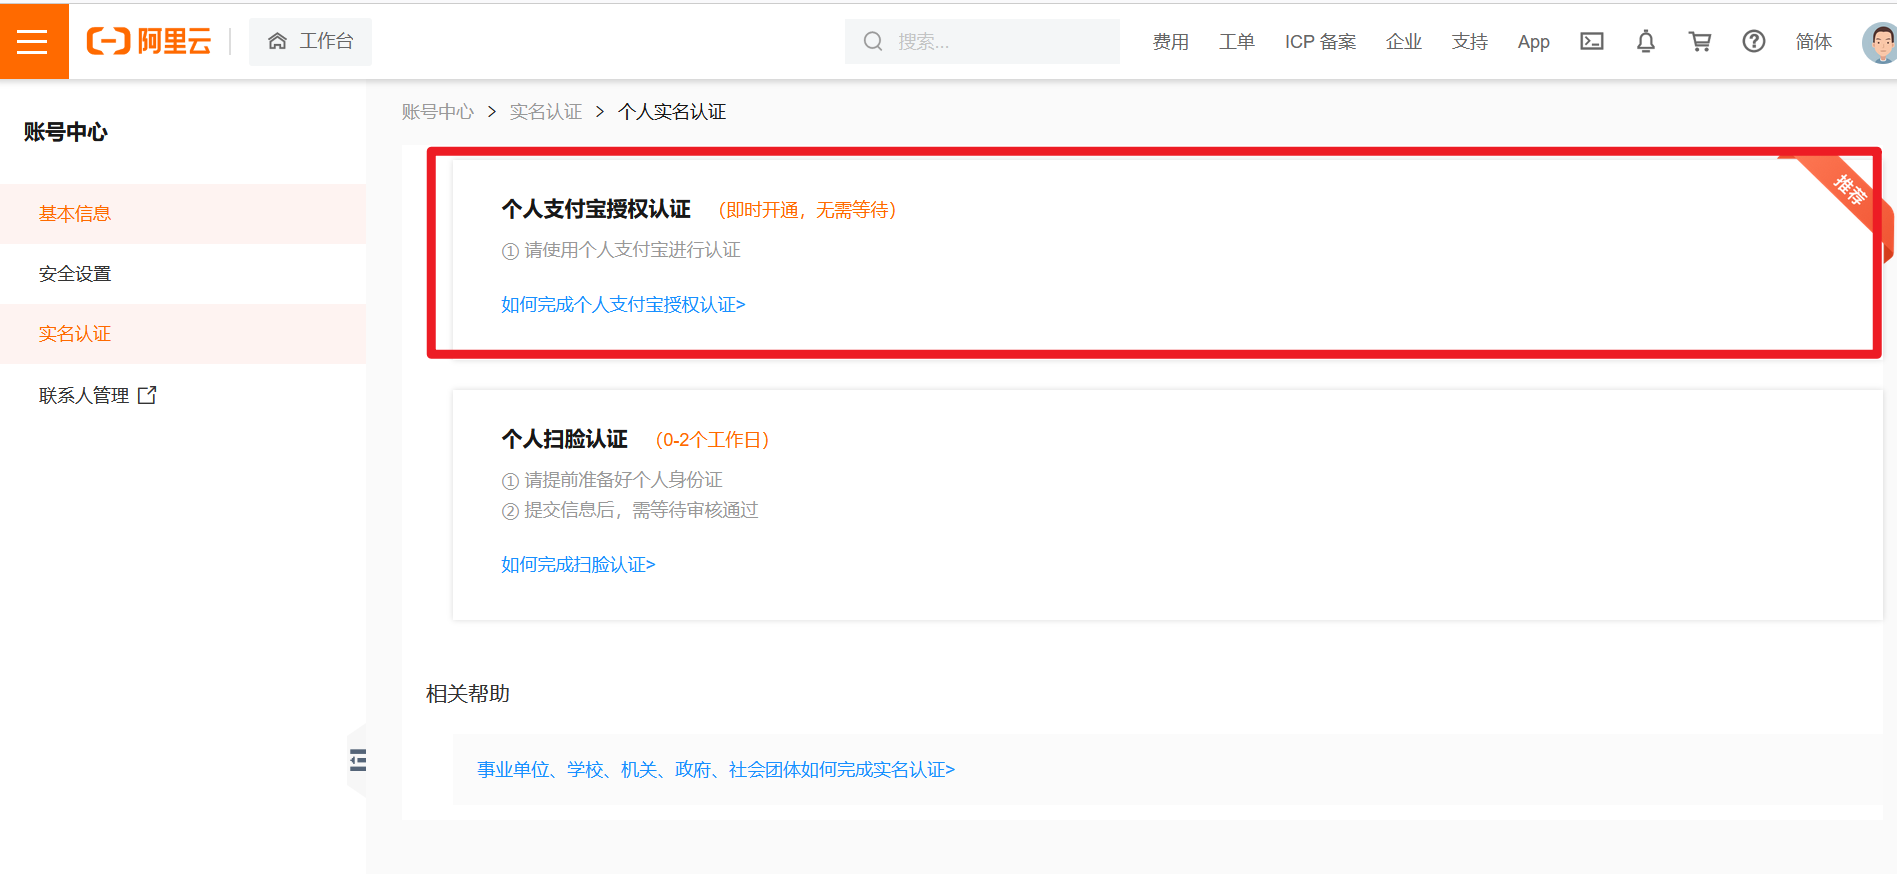Open the notification bell
Screen dimensions: 1897x874
point(1645,41)
